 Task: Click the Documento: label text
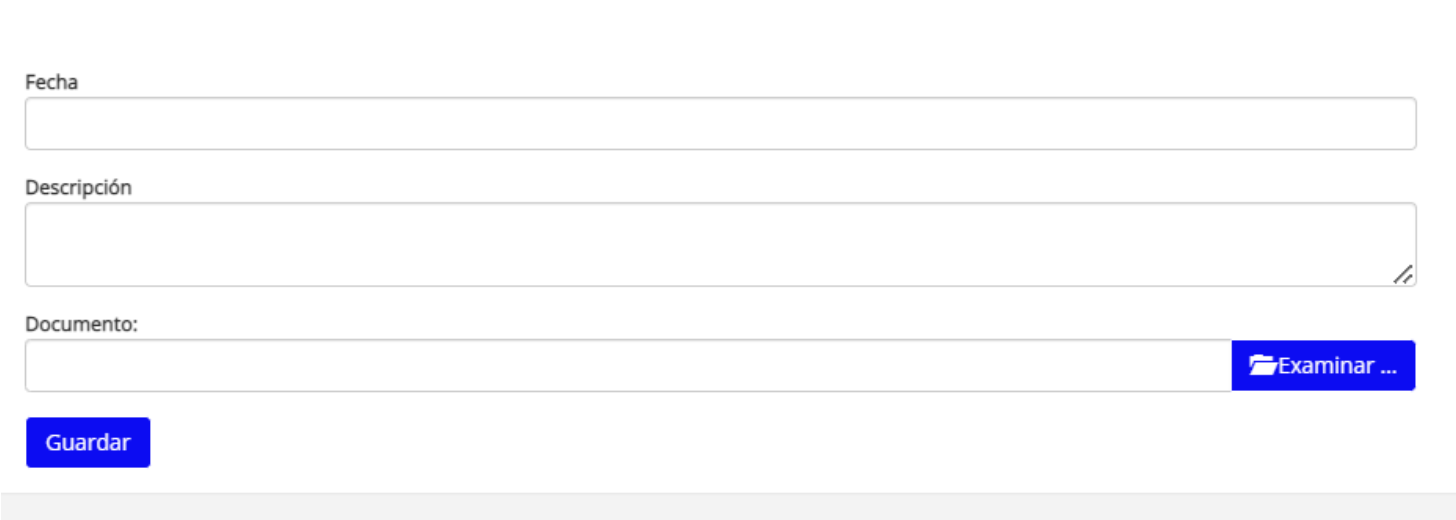pos(81,324)
